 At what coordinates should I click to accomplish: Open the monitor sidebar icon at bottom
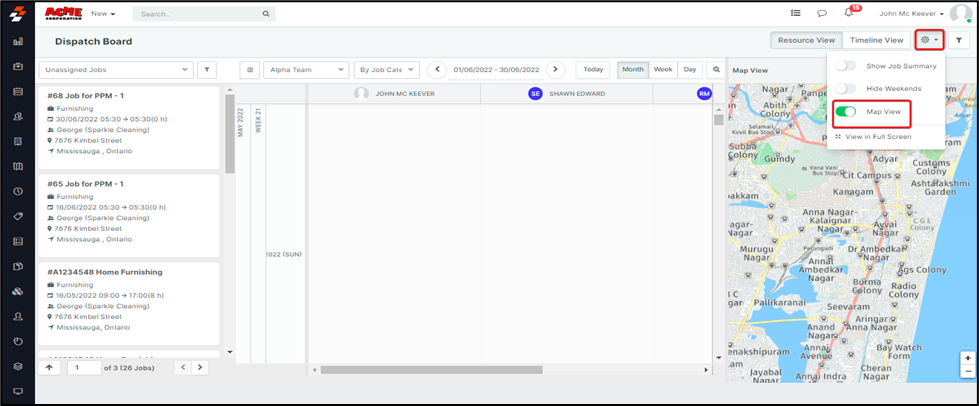18,391
